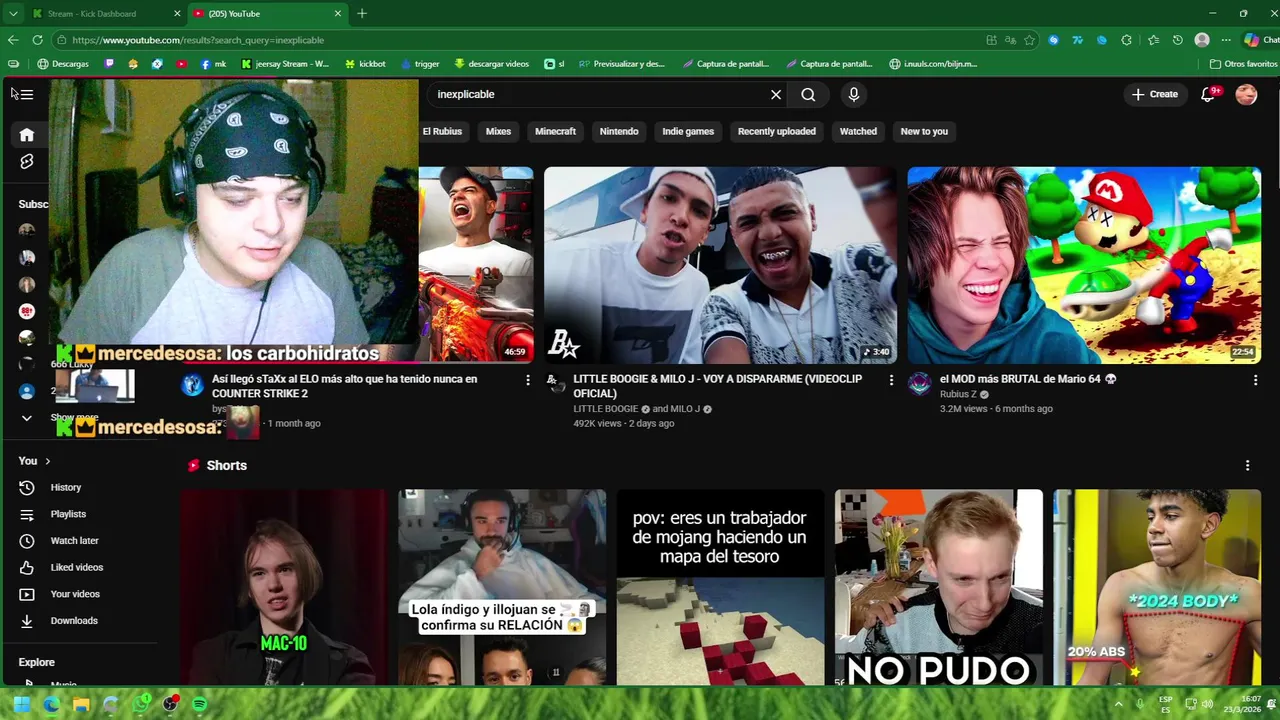1280x720 pixels.
Task: Open the Descargas bookmark
Action: coord(62,64)
